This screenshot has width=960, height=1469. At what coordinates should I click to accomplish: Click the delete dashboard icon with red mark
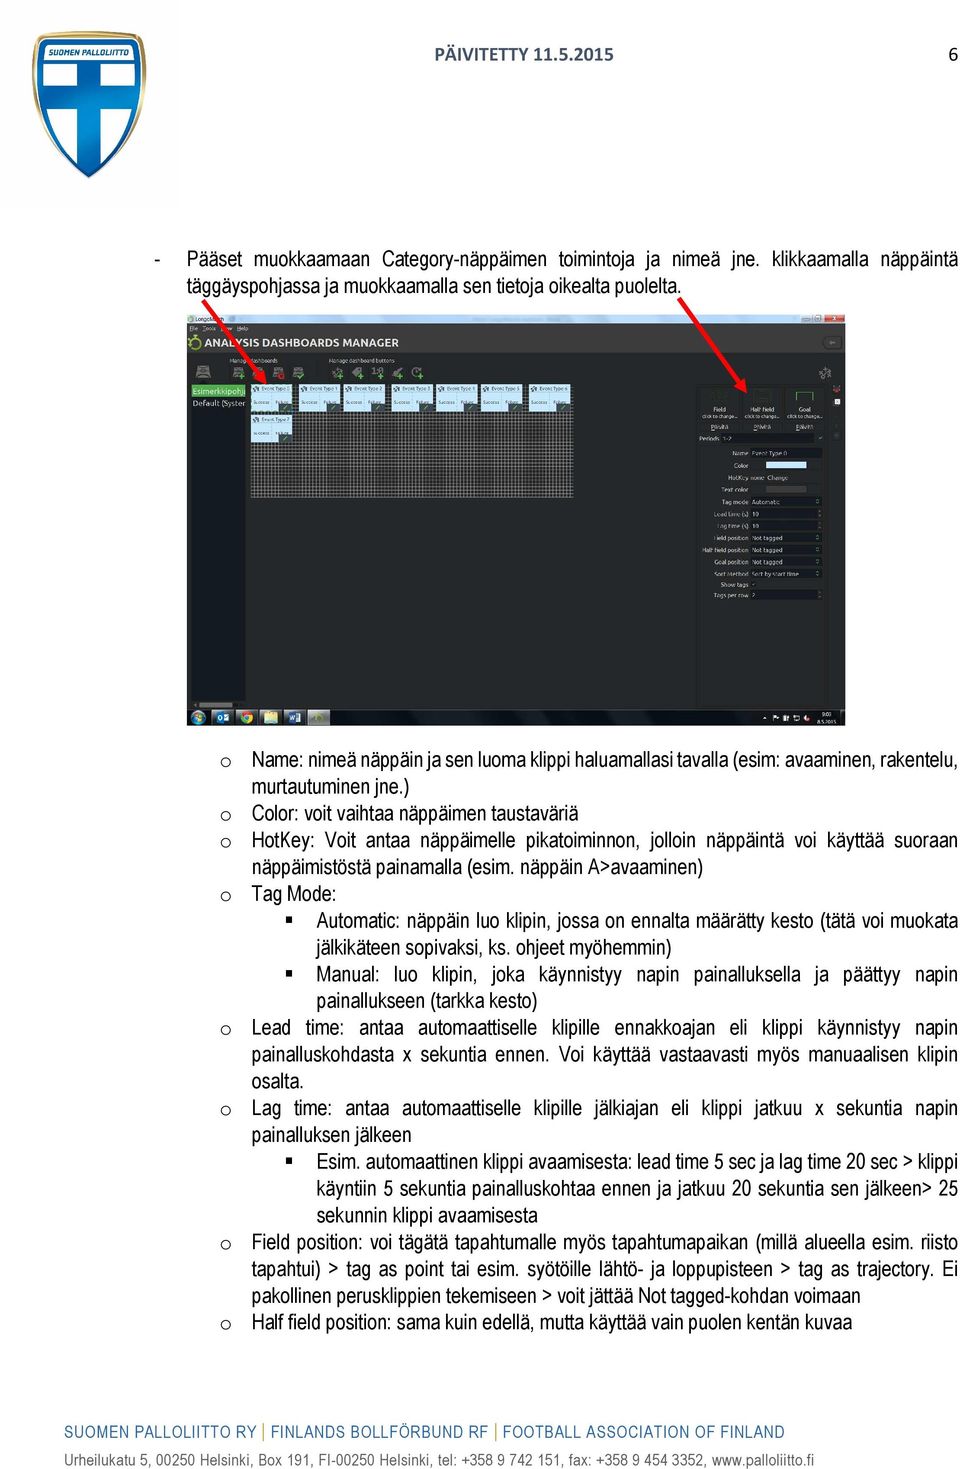click(x=279, y=373)
